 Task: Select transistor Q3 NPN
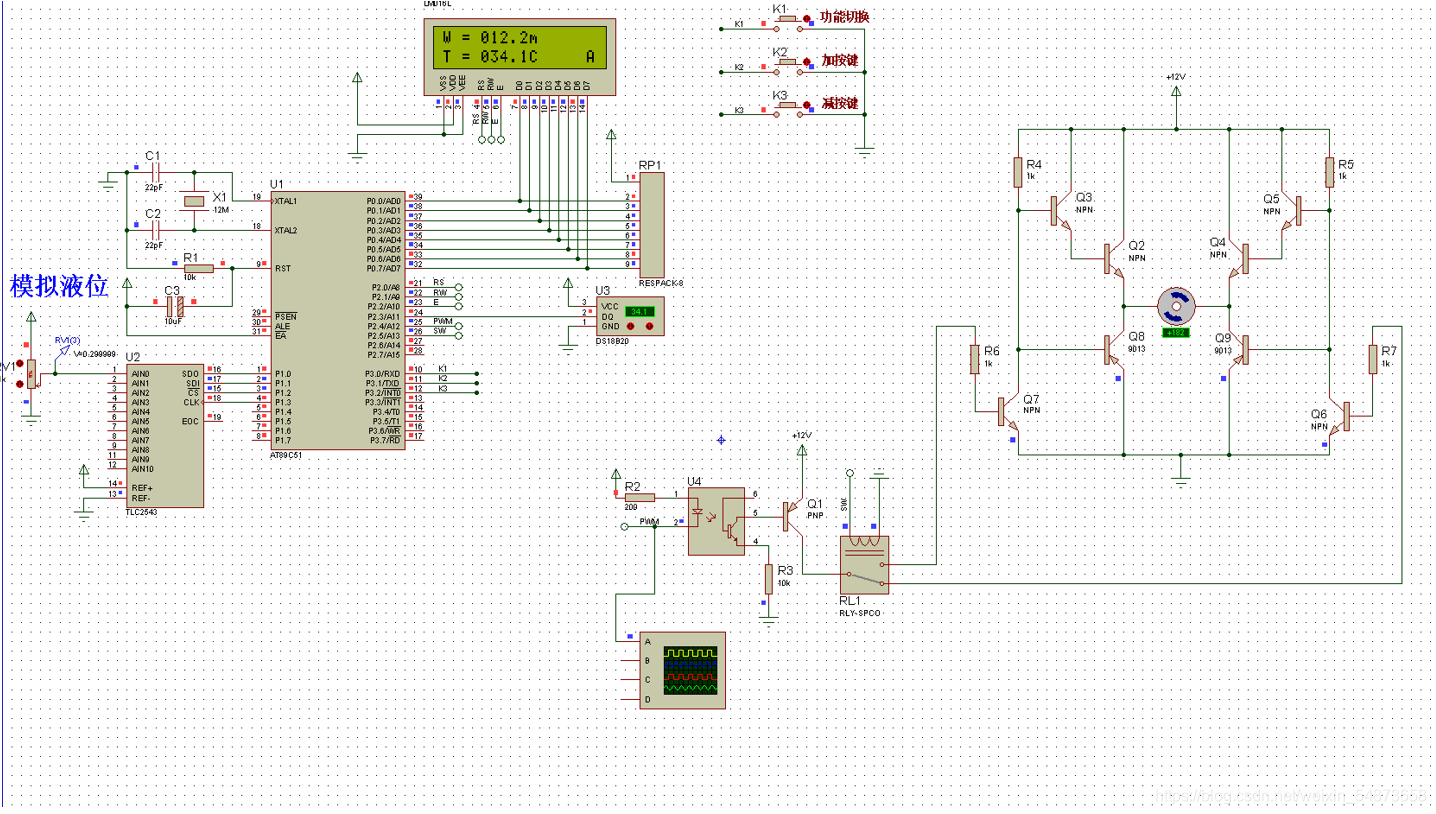1061,210
